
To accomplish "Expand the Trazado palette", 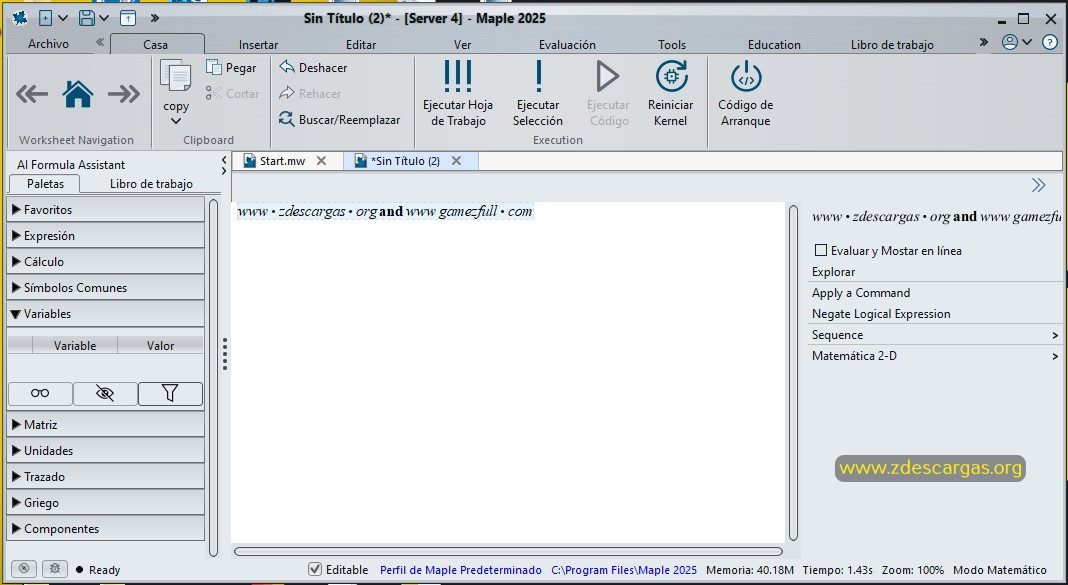I will (x=106, y=476).
